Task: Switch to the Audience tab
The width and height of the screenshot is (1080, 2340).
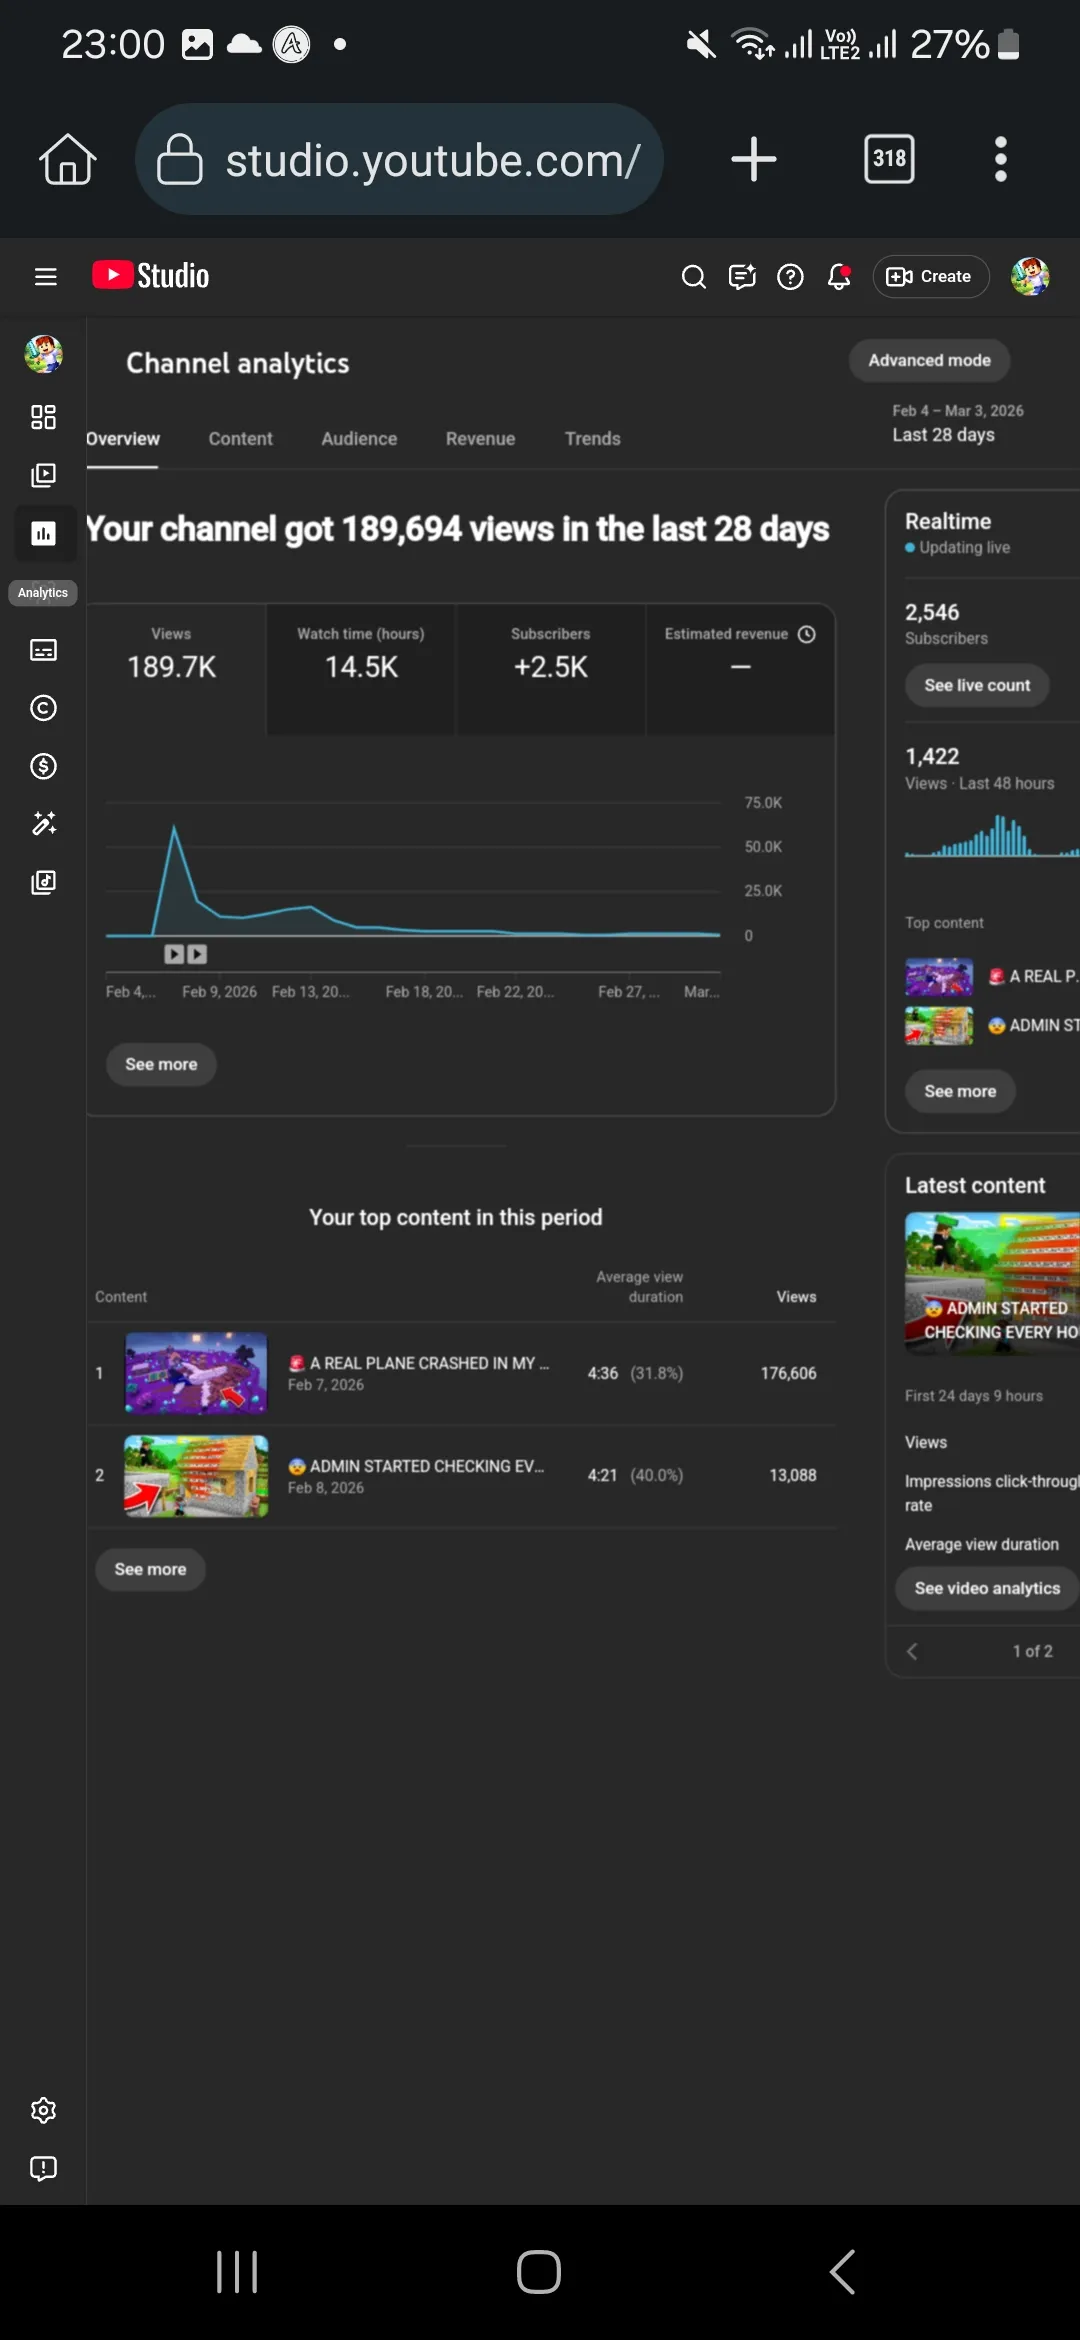Action: (359, 439)
